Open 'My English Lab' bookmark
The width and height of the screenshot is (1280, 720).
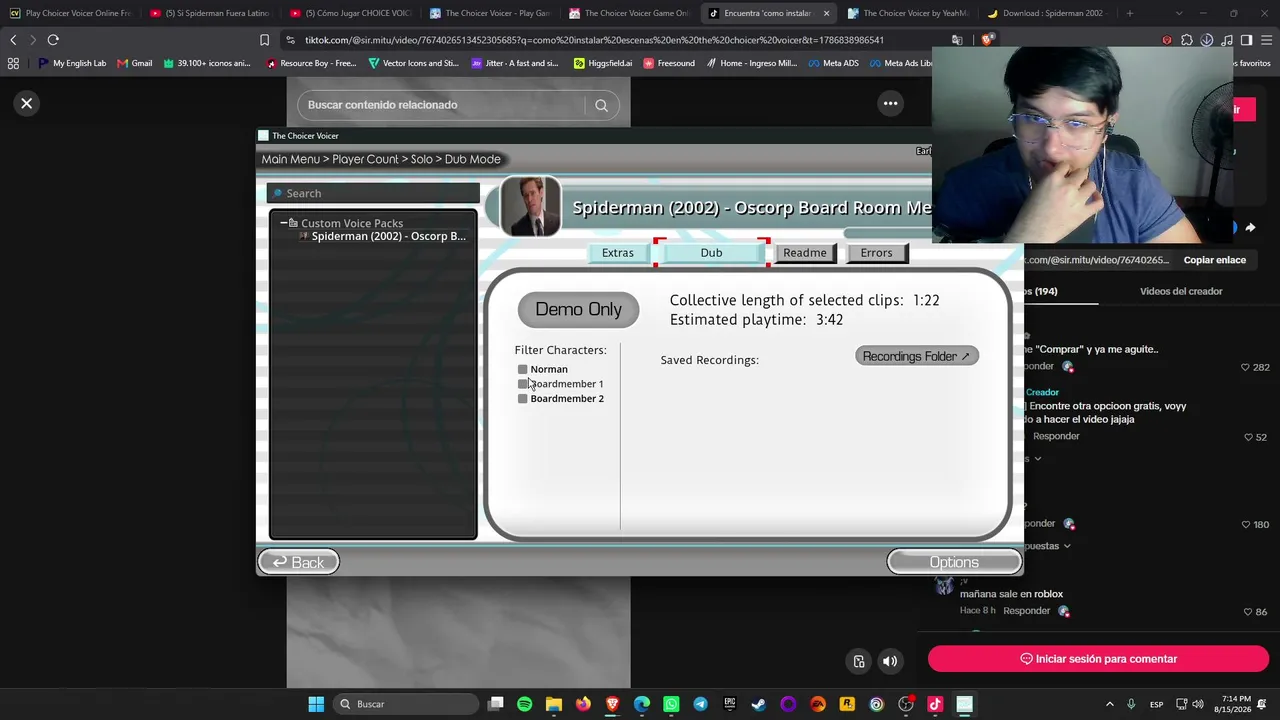(x=72, y=63)
